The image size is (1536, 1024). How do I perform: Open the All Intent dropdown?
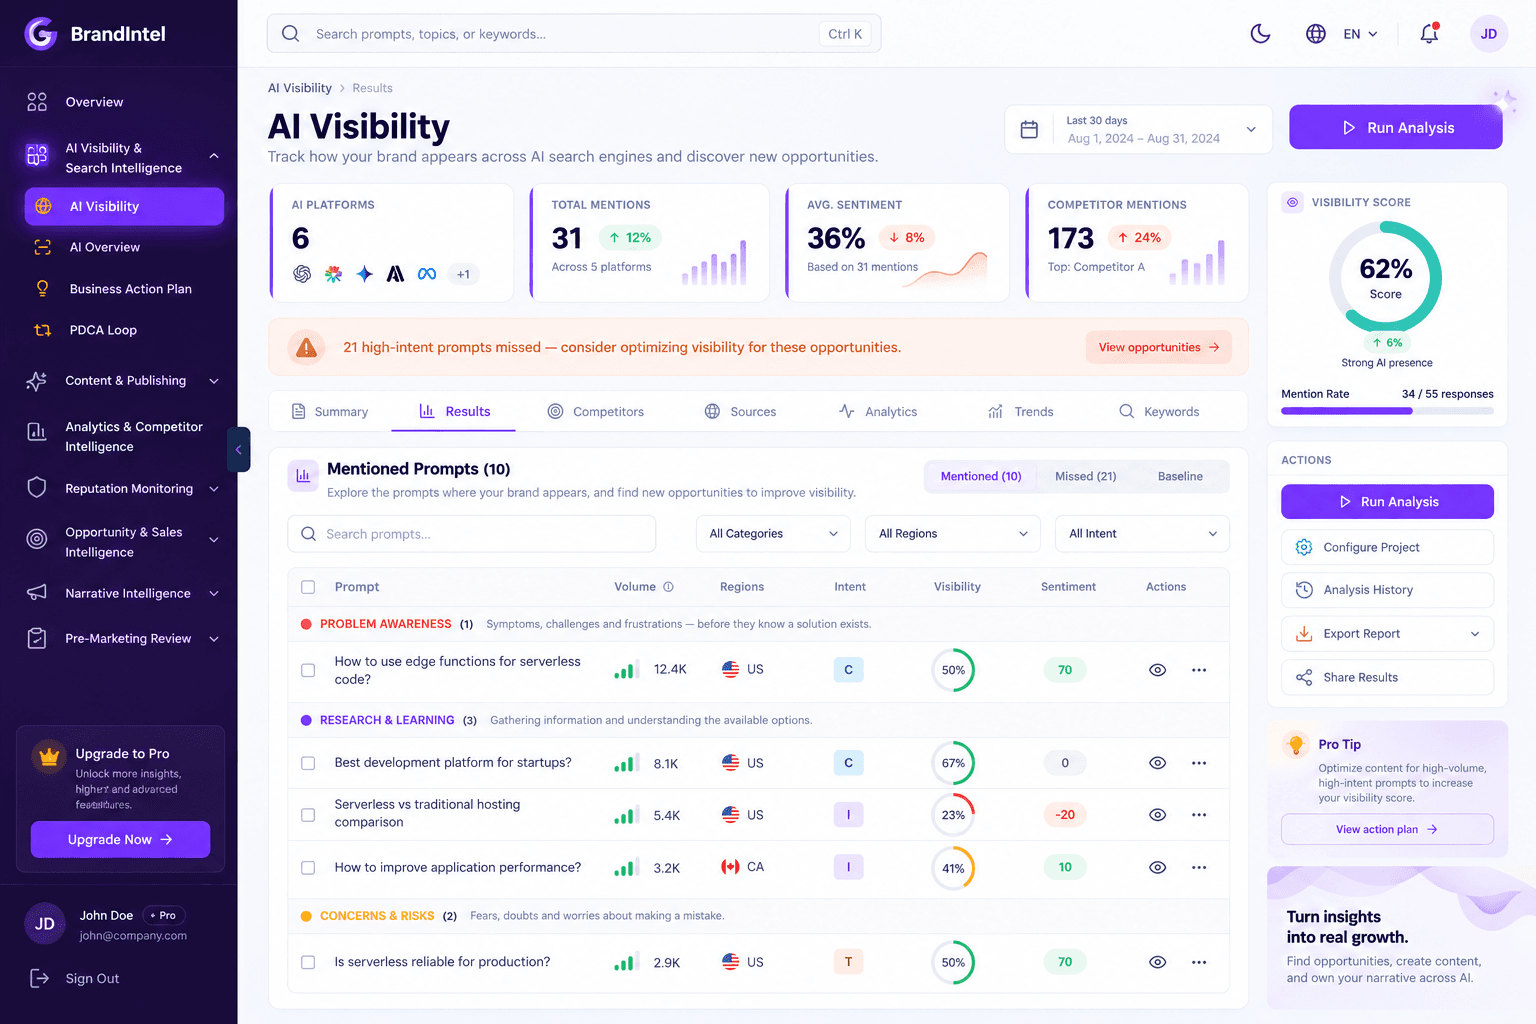pyautogui.click(x=1142, y=534)
